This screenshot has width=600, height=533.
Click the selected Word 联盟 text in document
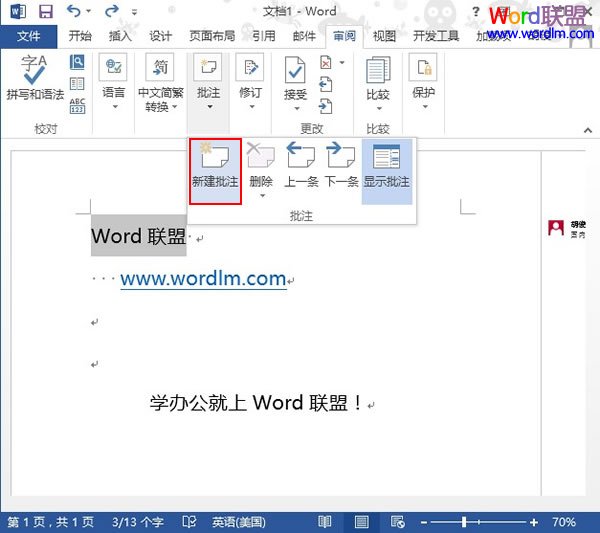(139, 236)
